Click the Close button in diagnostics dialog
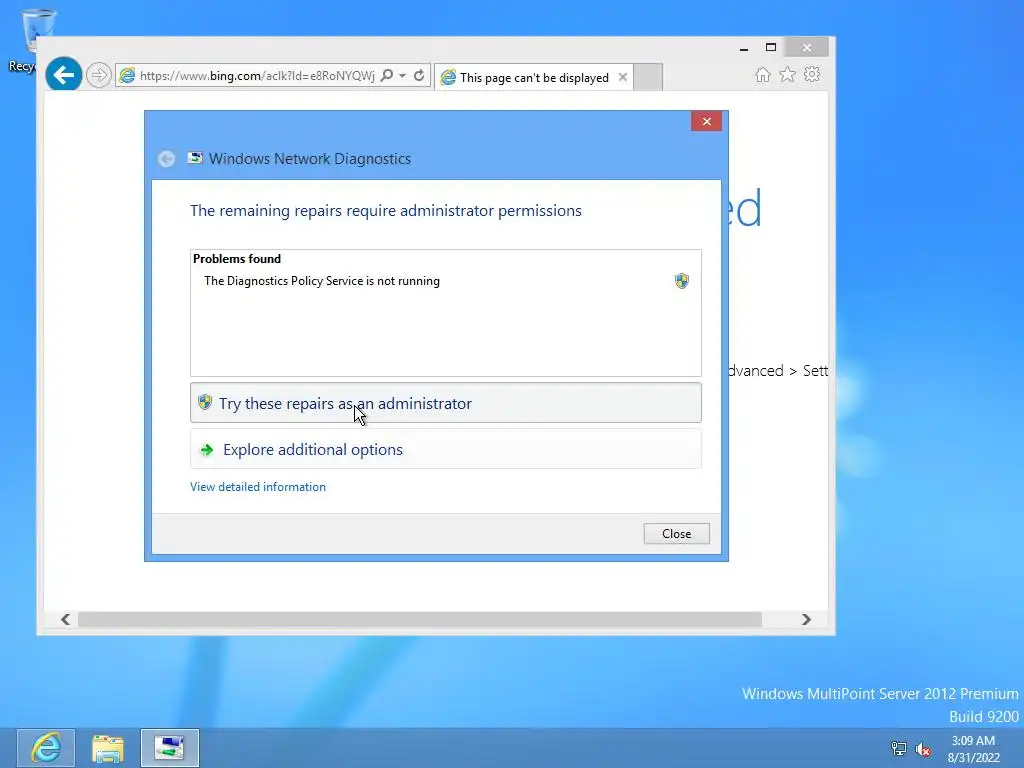1024x768 pixels. click(x=676, y=534)
